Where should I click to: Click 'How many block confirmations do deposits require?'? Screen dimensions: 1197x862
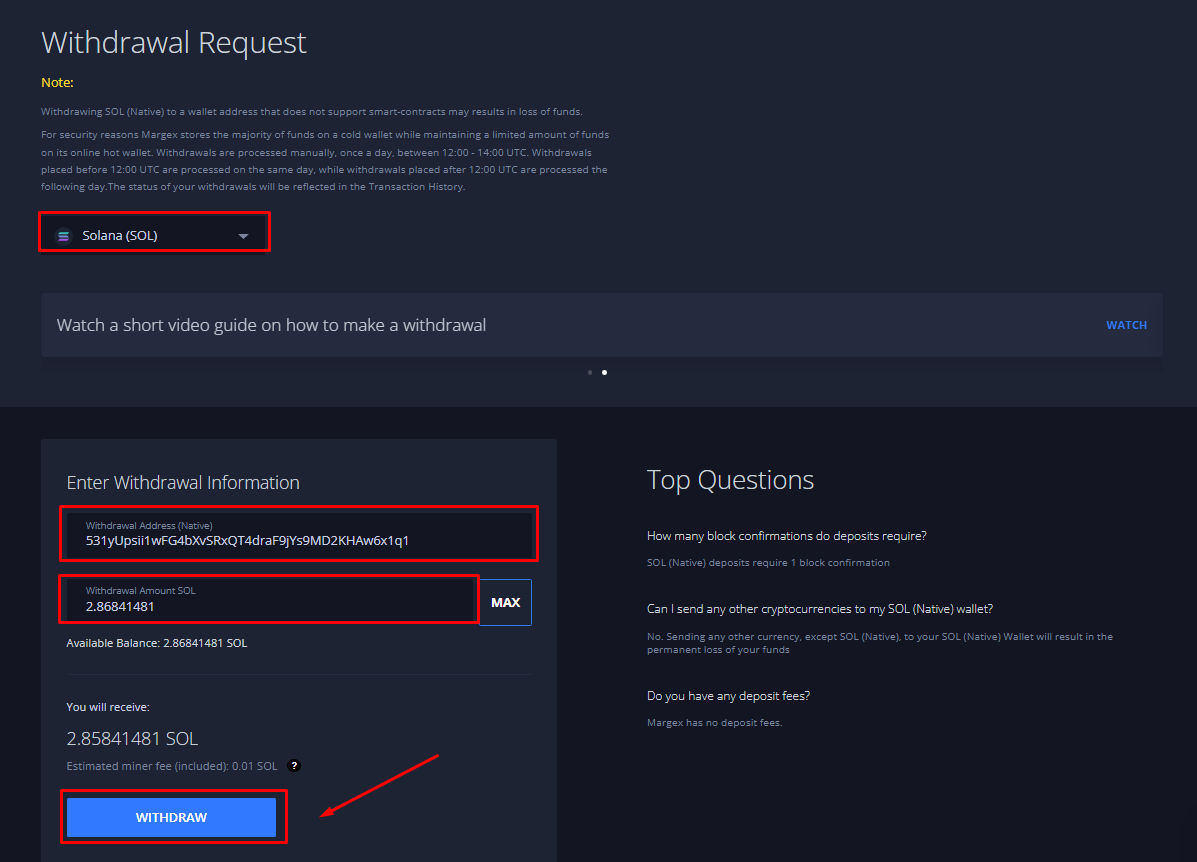pos(786,536)
